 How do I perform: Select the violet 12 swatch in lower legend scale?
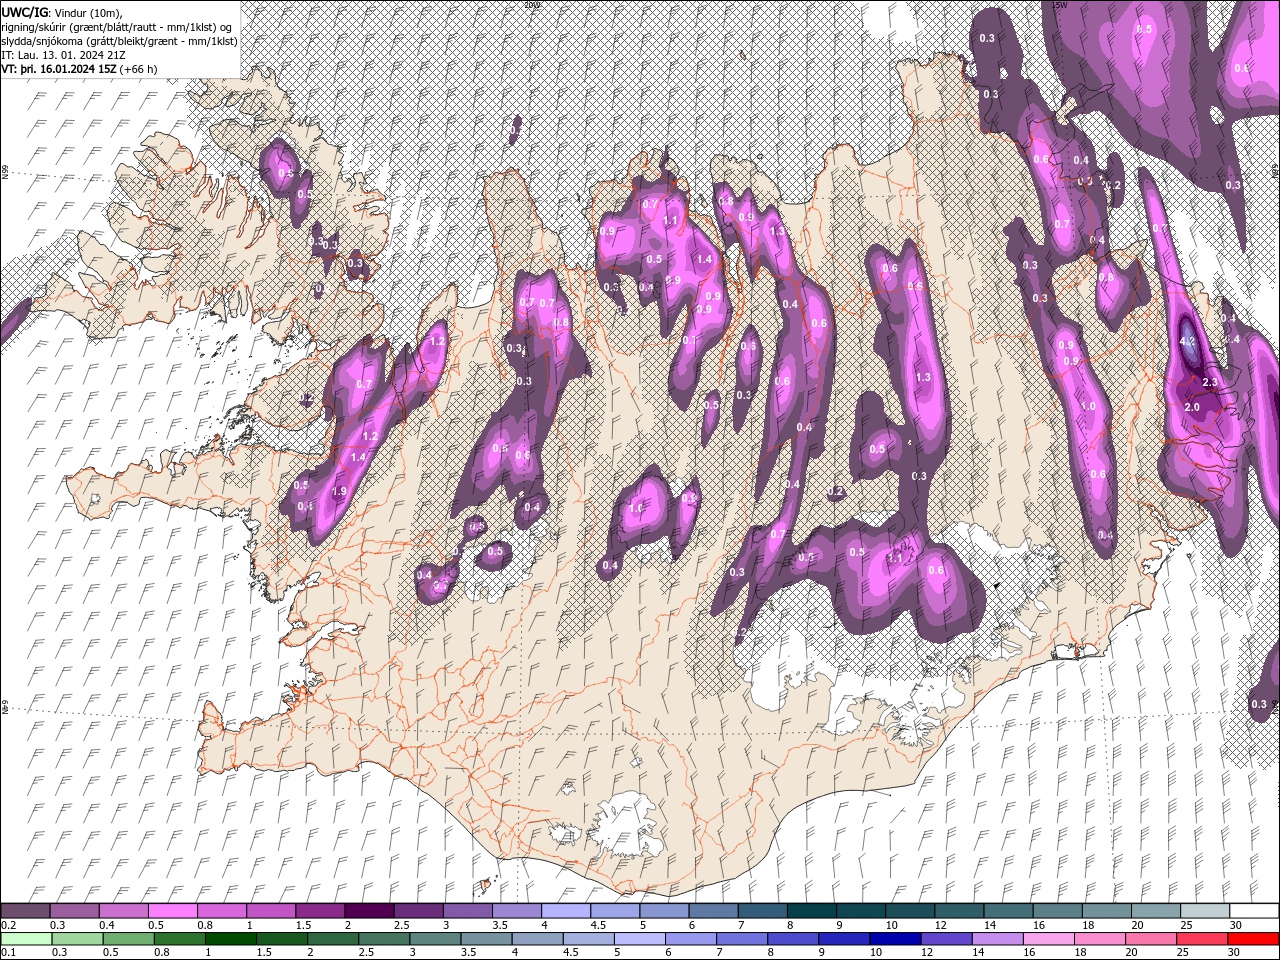coord(947,939)
